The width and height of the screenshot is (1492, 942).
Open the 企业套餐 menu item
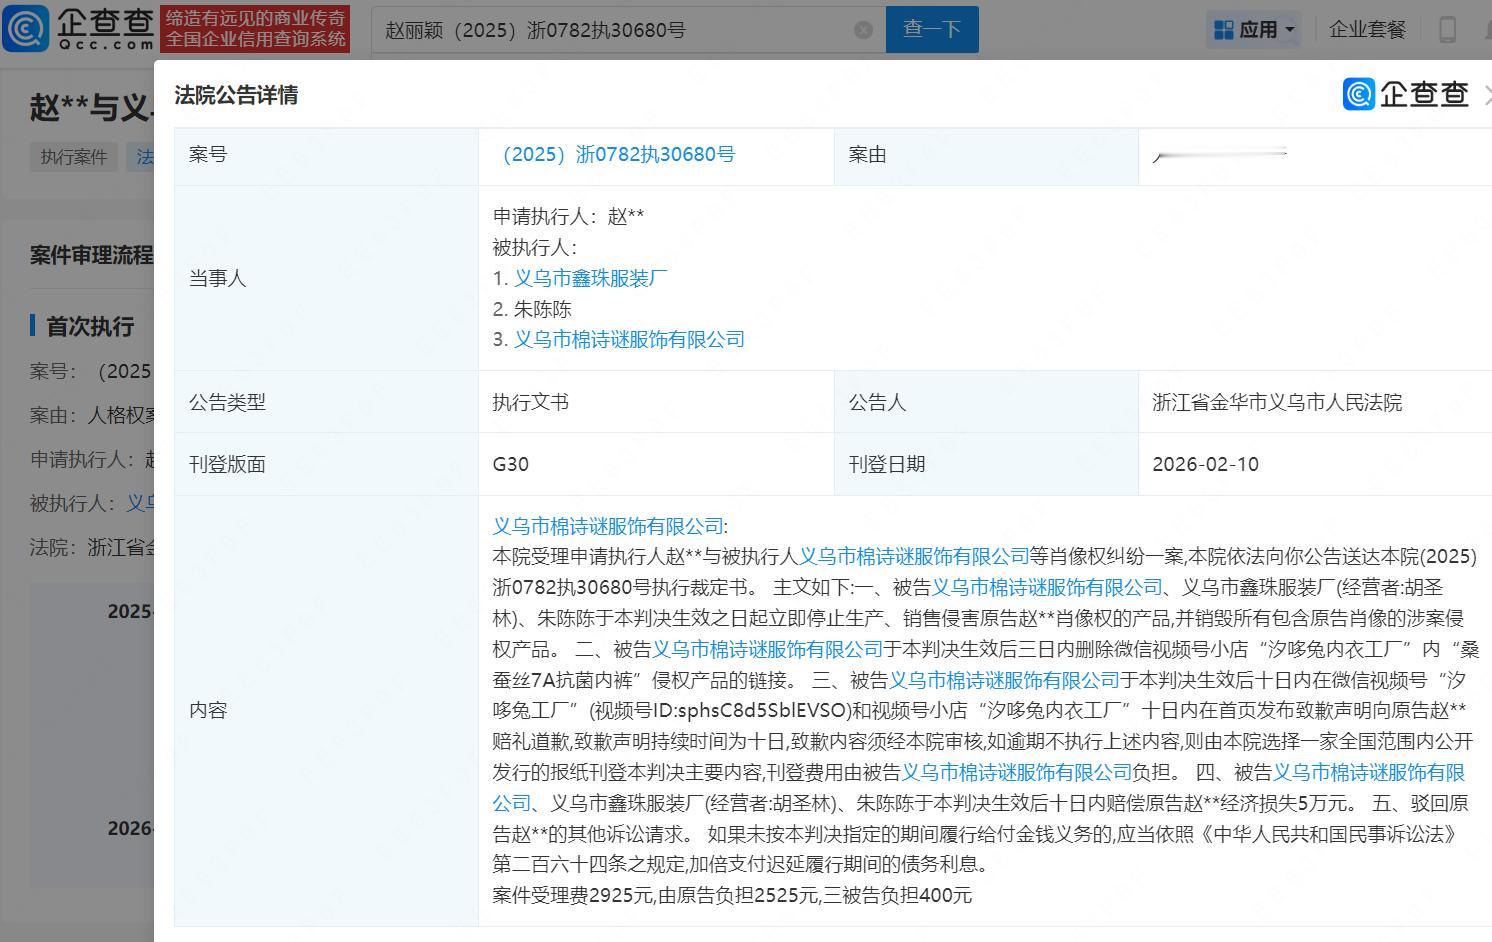(x=1367, y=30)
